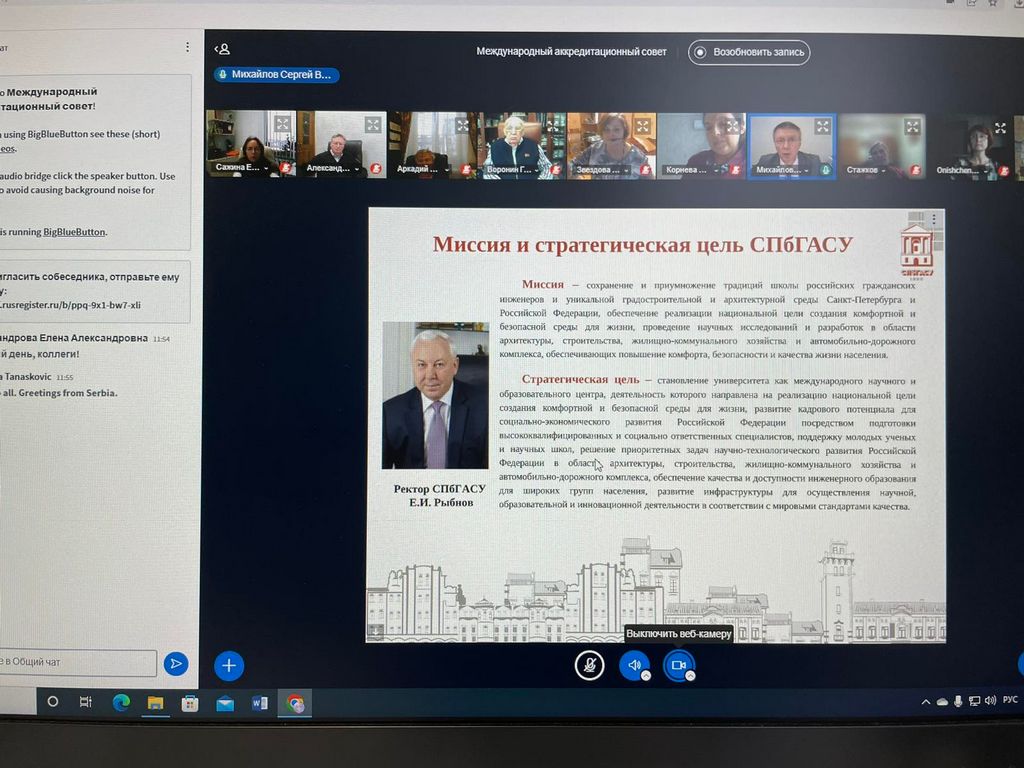Click the send chat message button
The height and width of the screenshot is (768, 1024).
176,662
